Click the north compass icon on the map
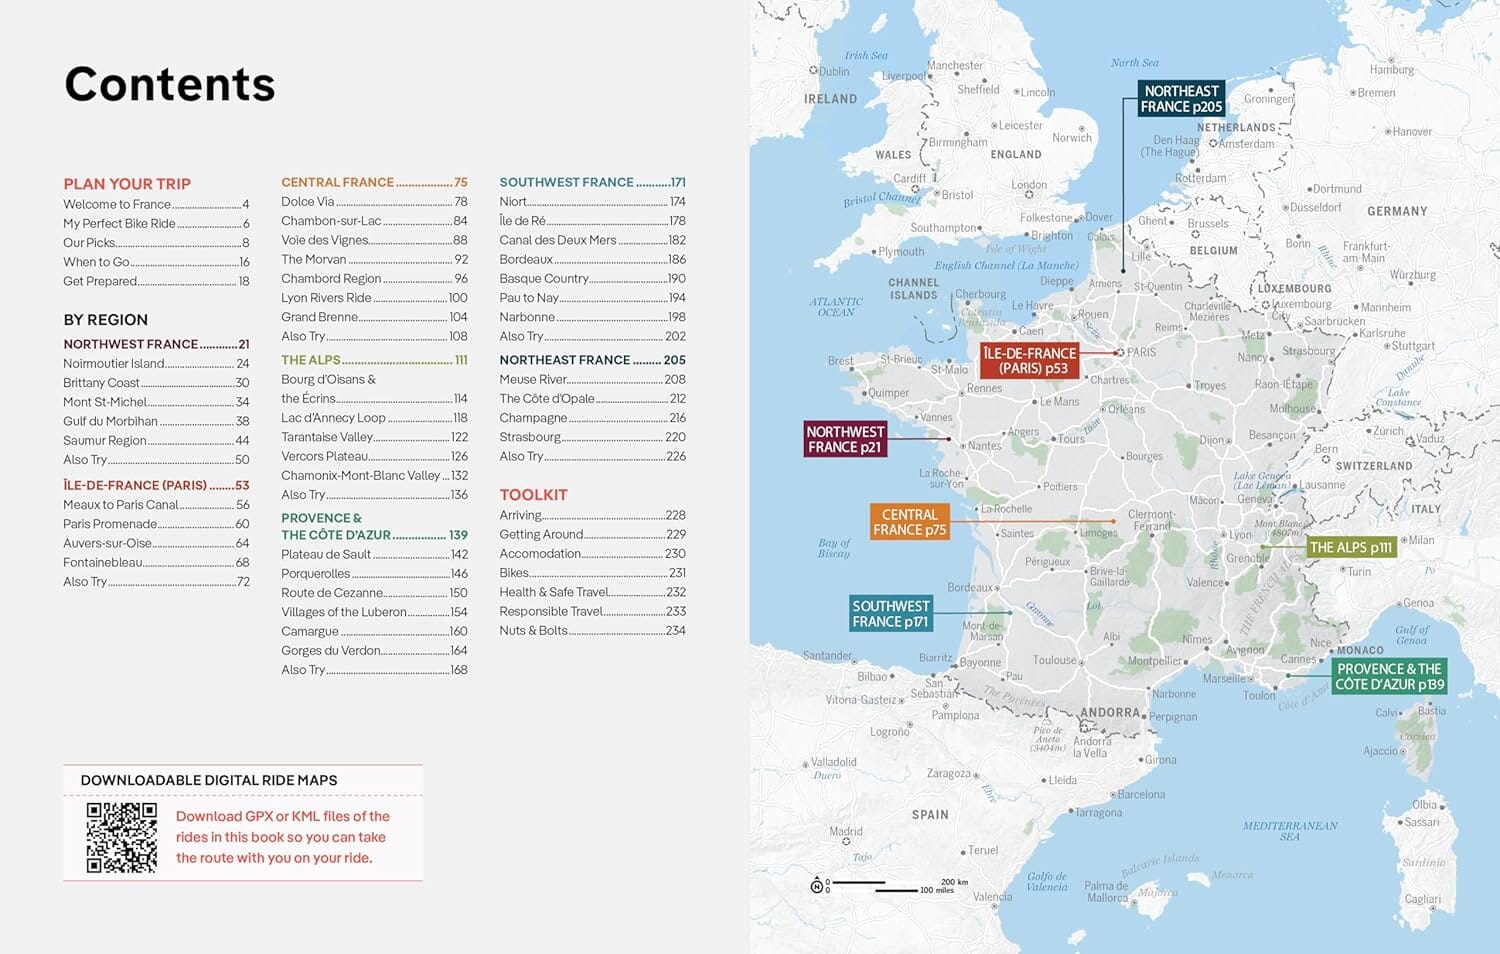Viewport: 1500px width, 954px height. click(817, 884)
